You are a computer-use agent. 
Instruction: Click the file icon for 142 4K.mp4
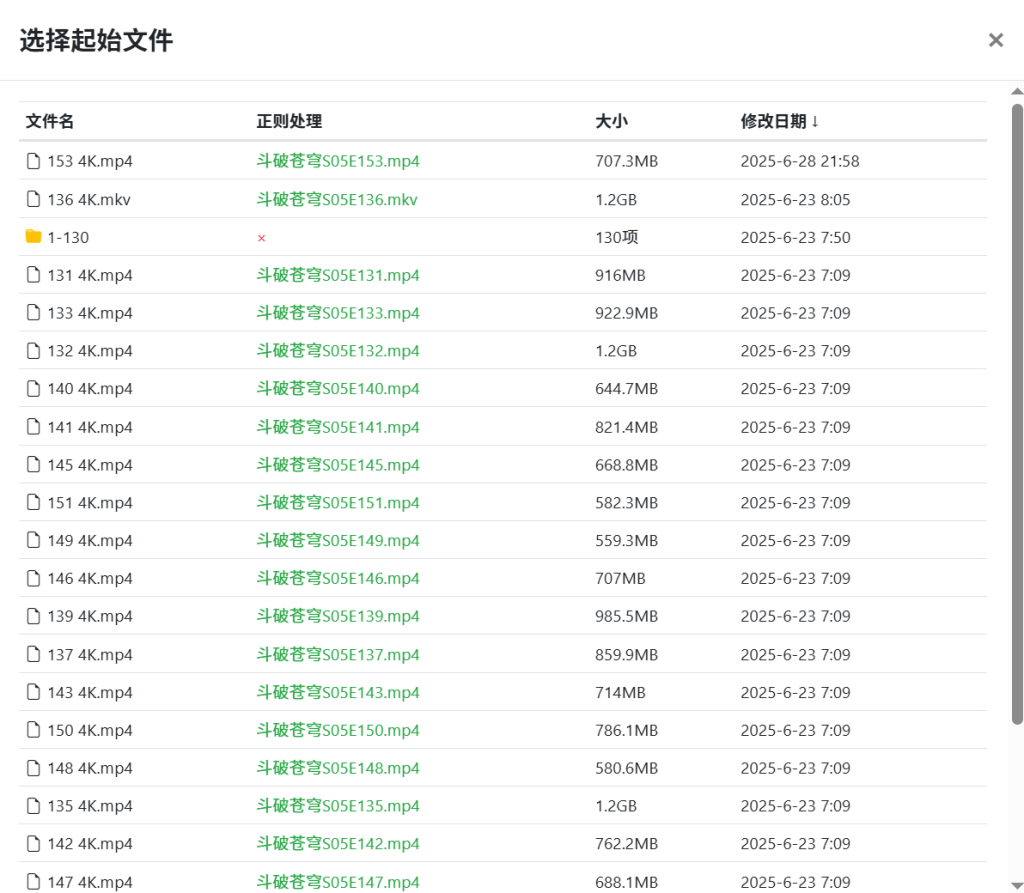(33, 844)
